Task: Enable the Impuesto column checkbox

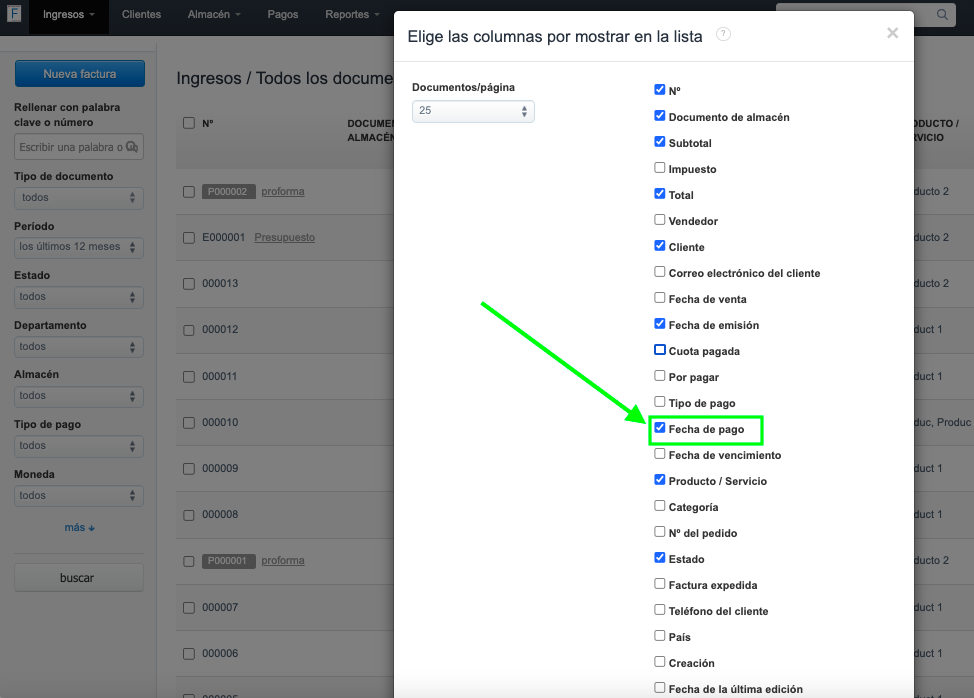Action: [660, 168]
